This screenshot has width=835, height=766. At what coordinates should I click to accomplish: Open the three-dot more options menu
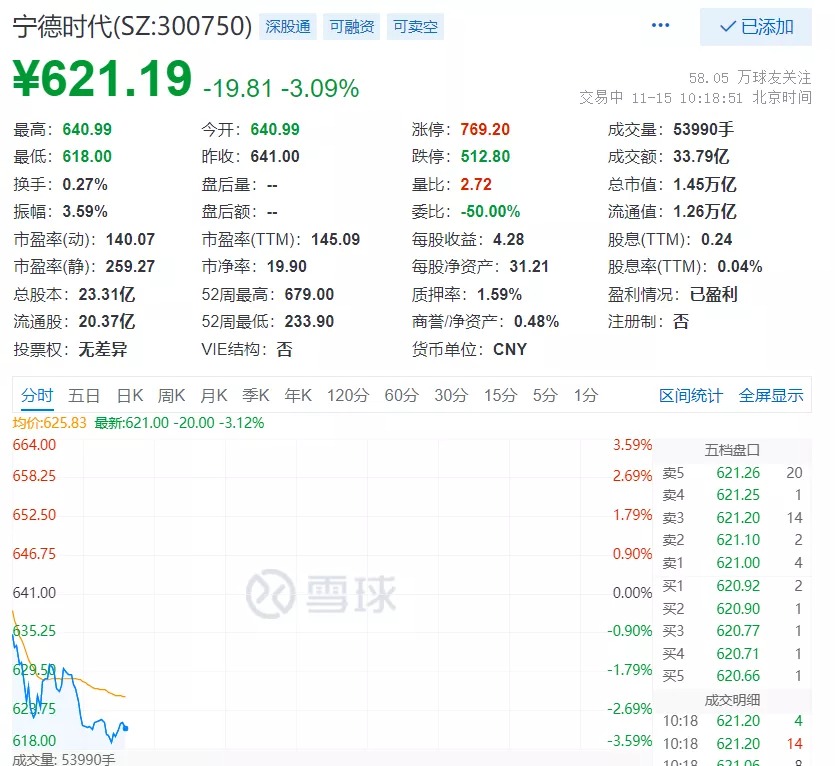point(660,26)
